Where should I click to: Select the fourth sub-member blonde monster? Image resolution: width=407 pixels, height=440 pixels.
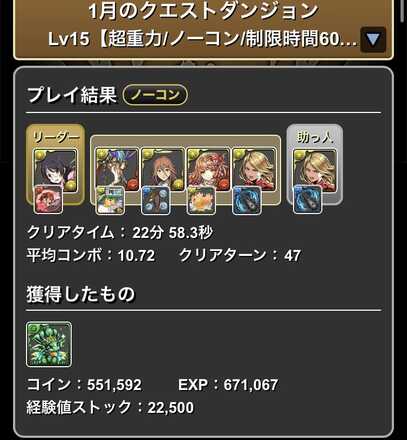254,170
